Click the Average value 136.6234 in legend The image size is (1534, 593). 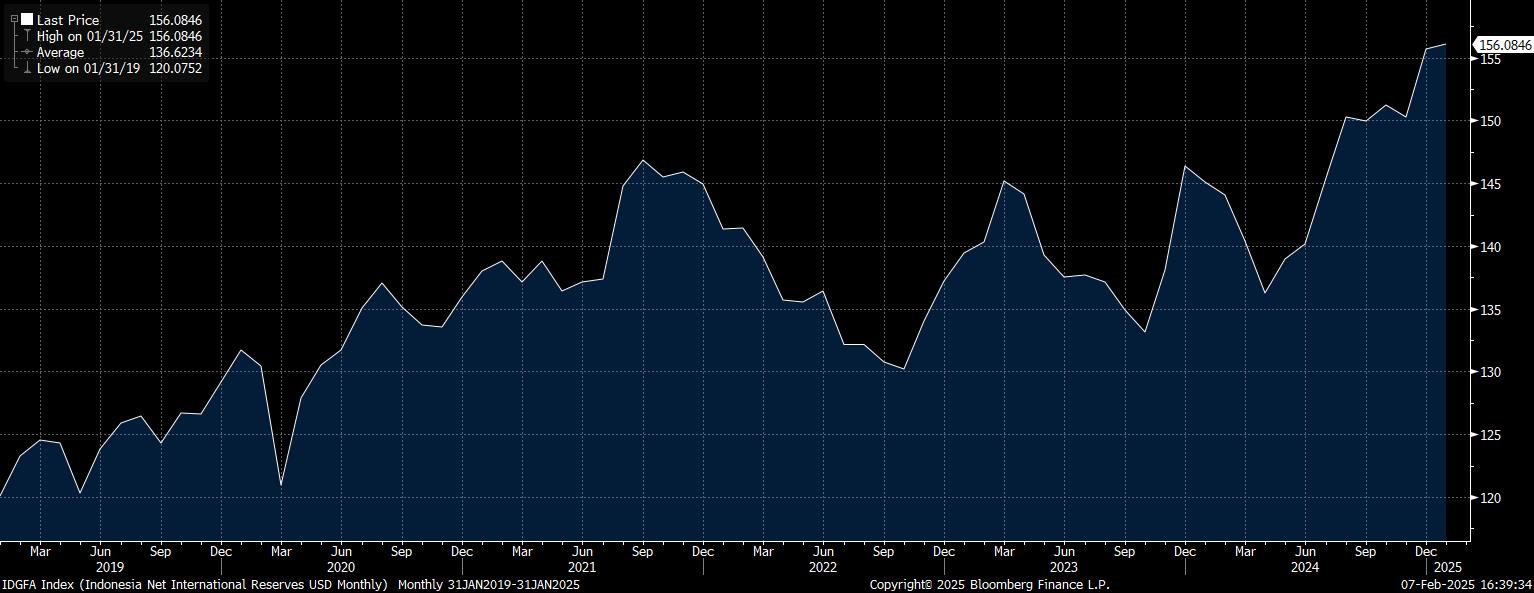[176, 52]
